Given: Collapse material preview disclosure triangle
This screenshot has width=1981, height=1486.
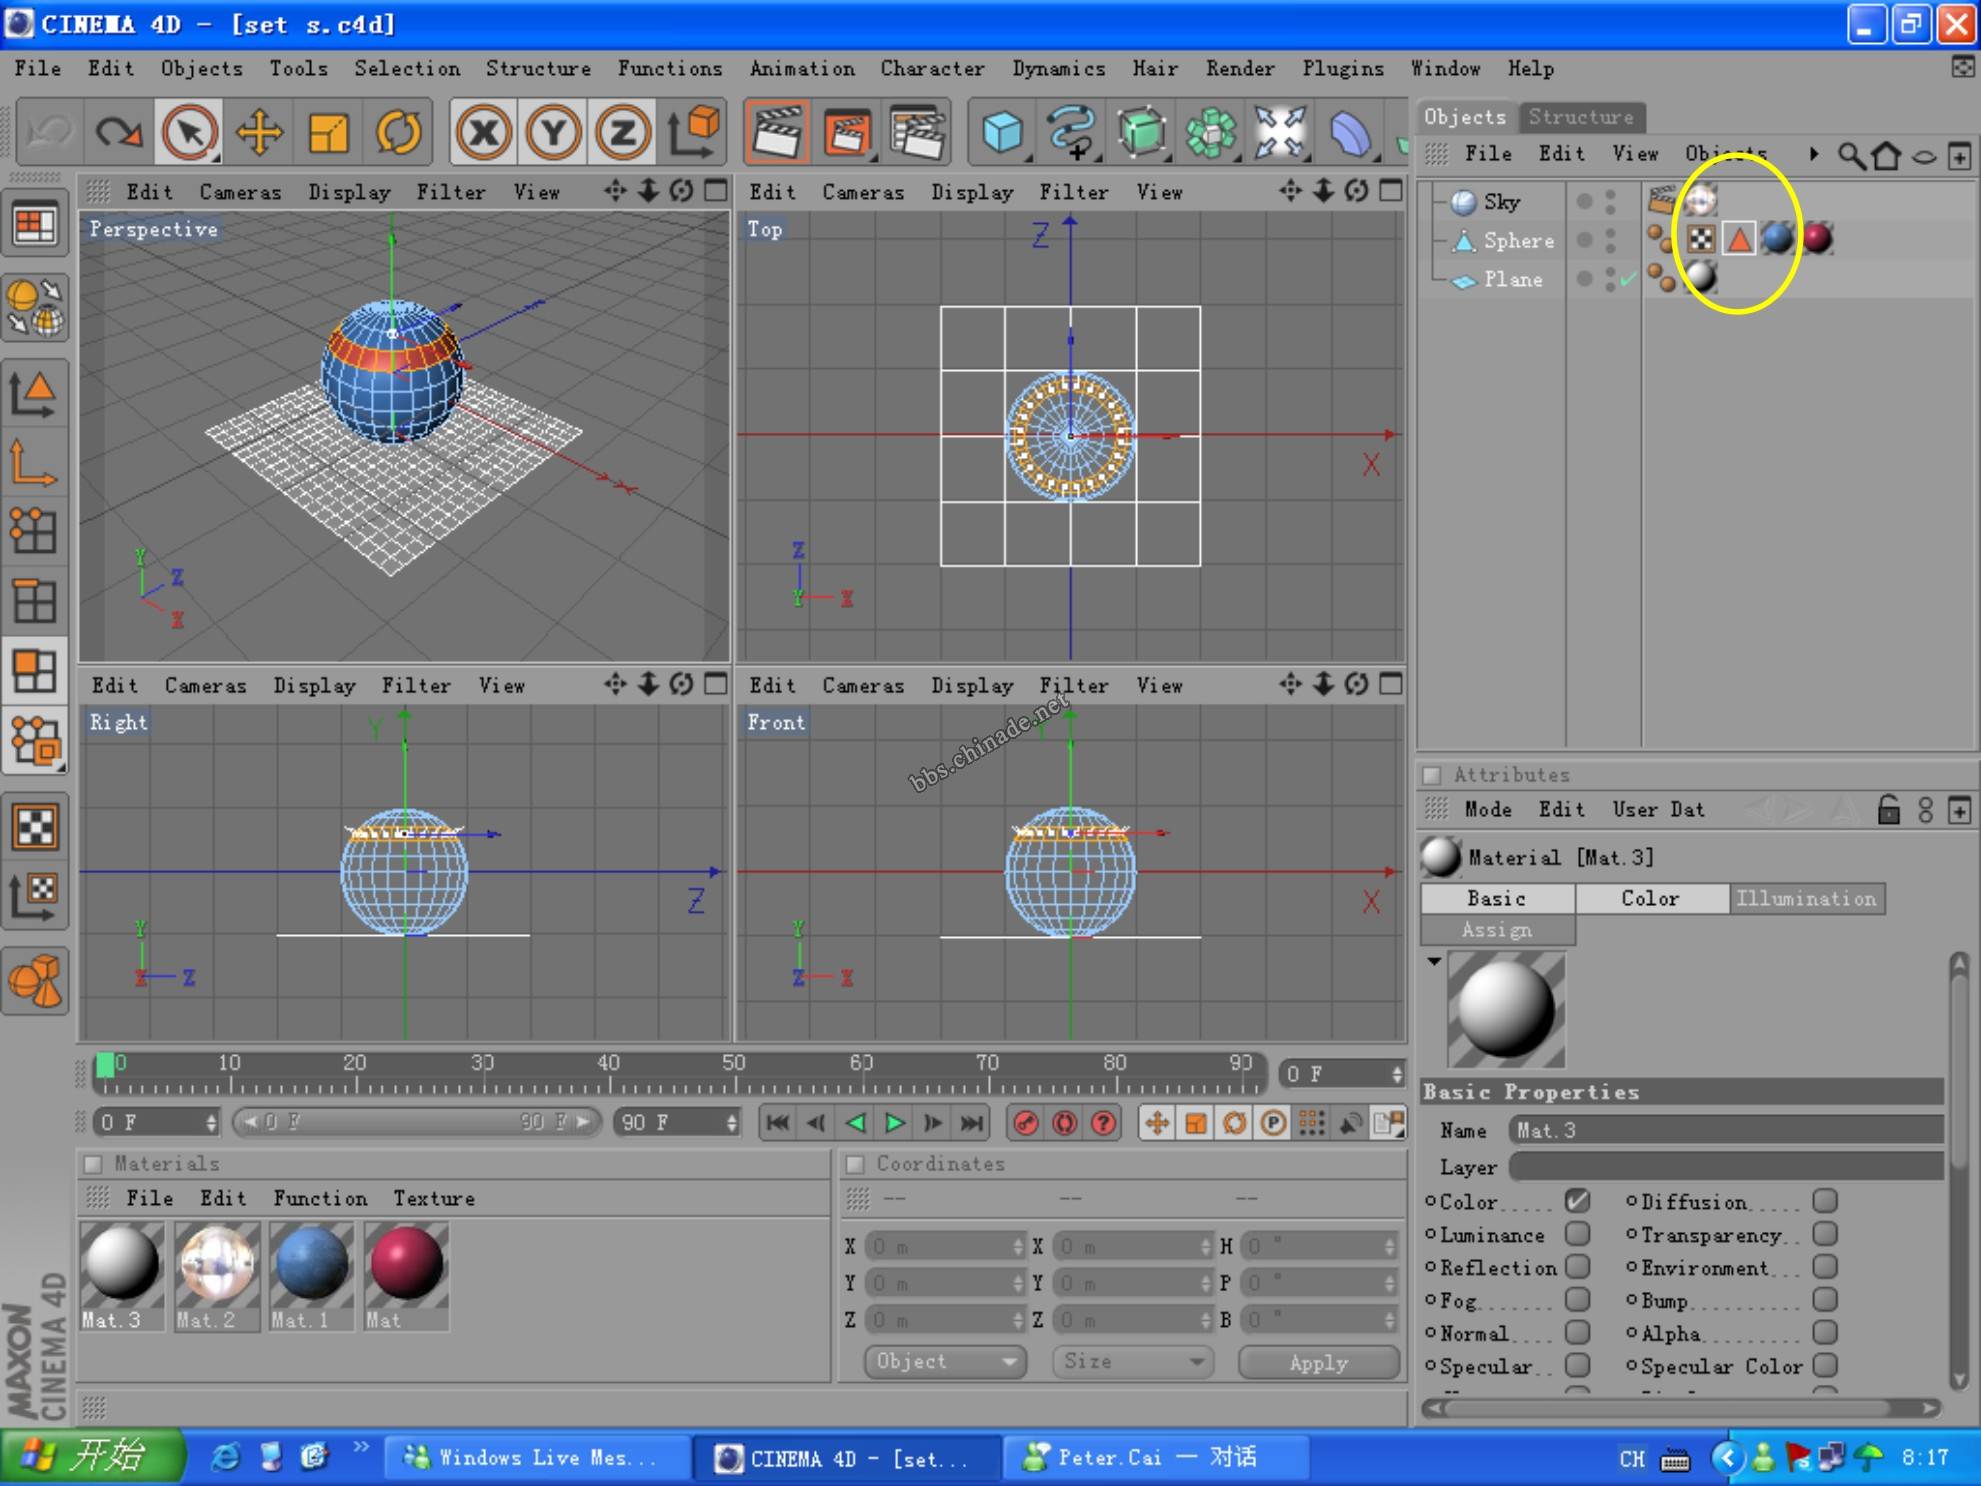Looking at the screenshot, I should click(1434, 961).
